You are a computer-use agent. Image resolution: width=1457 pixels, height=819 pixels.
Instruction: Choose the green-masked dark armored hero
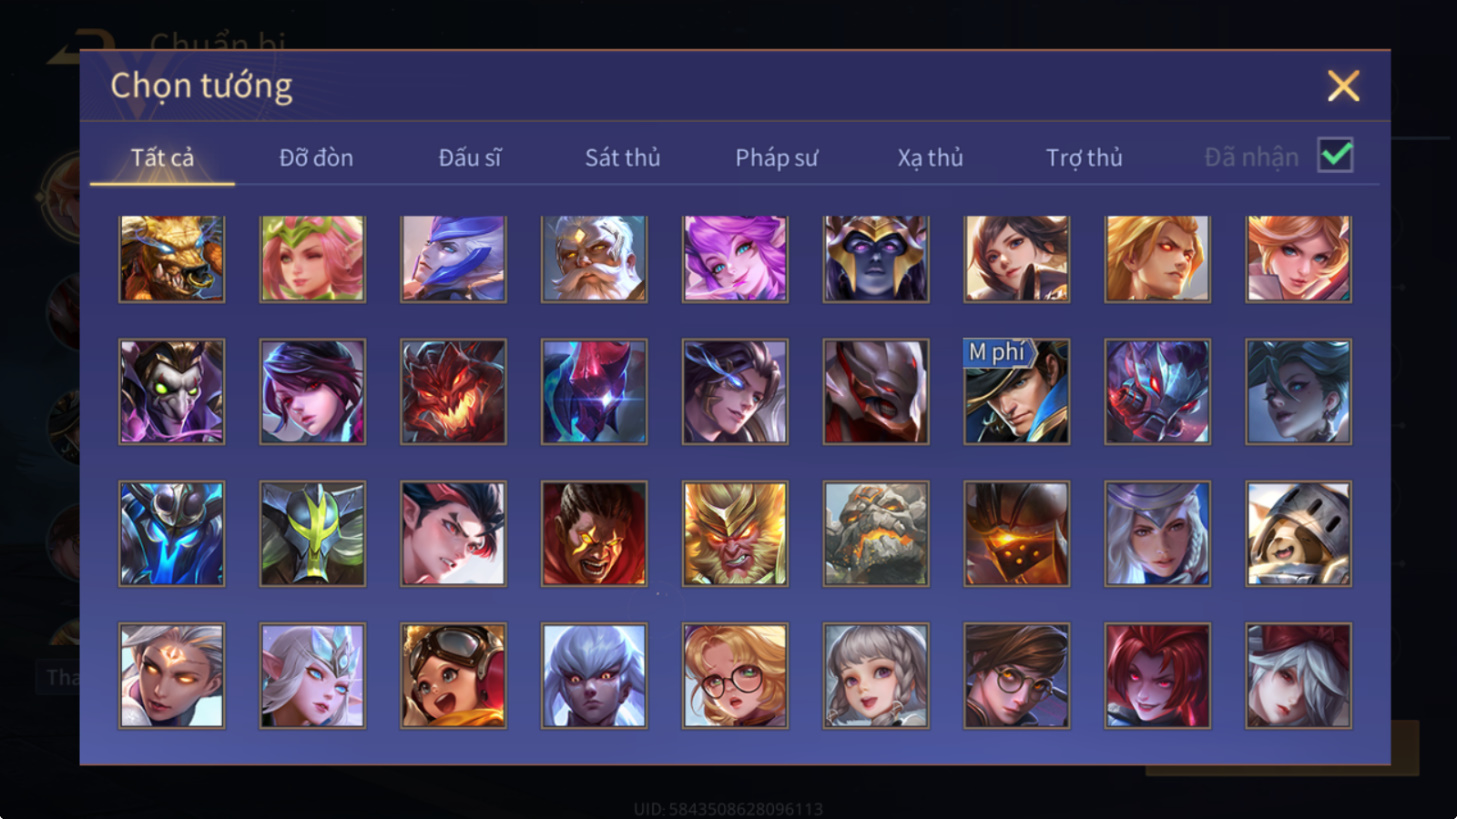(313, 533)
